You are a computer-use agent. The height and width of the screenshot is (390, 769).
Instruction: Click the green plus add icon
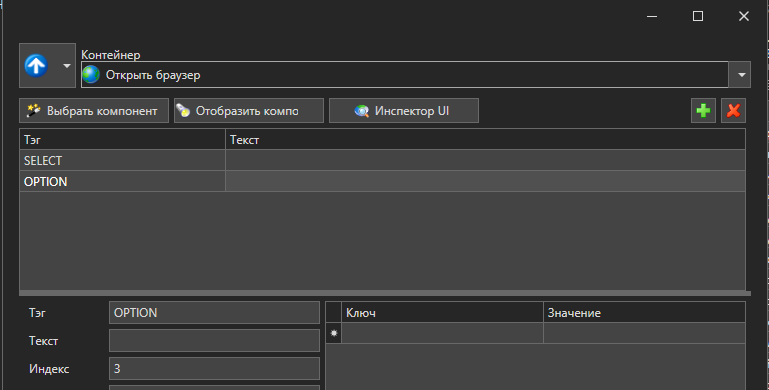tap(703, 110)
